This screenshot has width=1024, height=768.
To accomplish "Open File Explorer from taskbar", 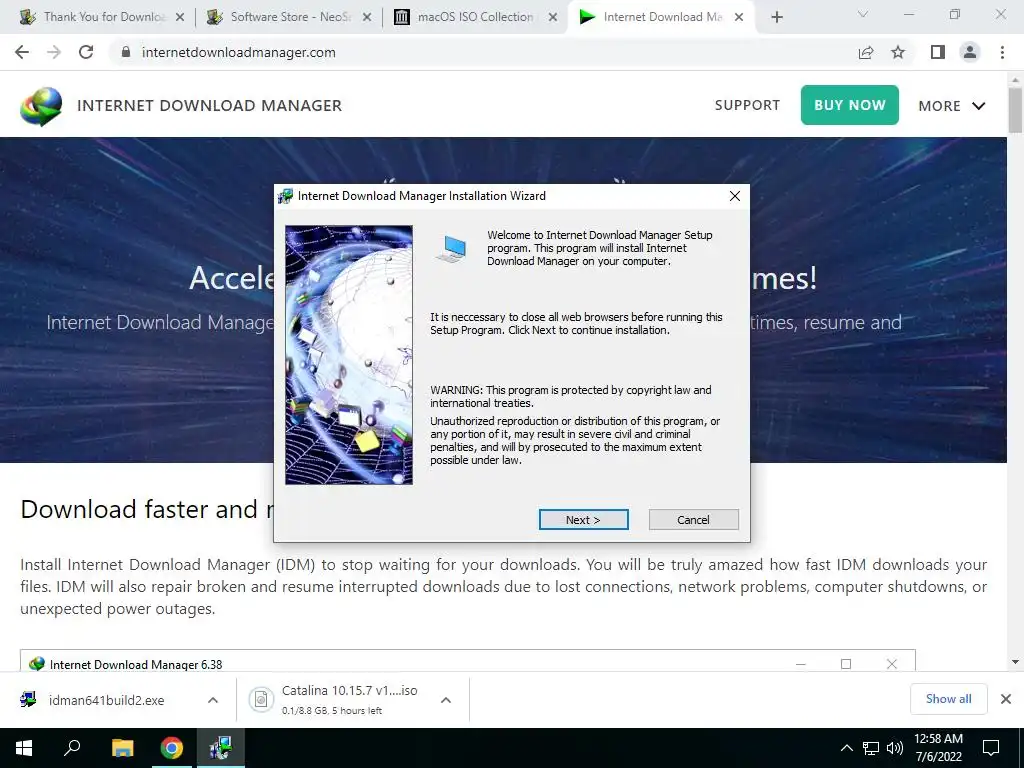I will (x=122, y=748).
